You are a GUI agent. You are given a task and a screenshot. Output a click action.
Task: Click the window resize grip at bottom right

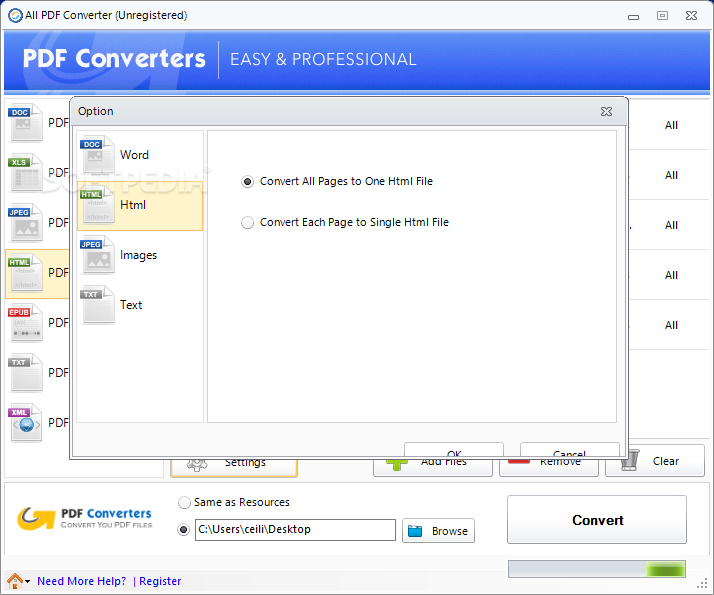(704, 583)
